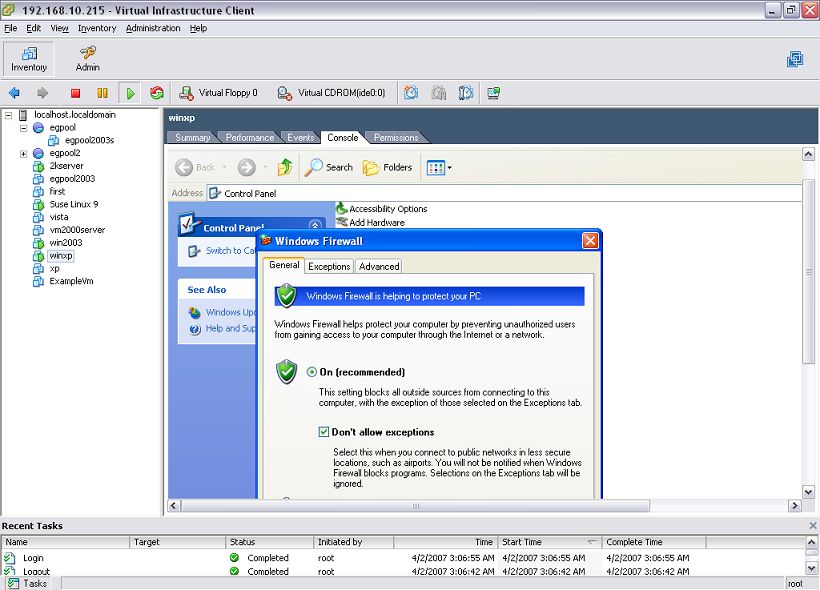The width and height of the screenshot is (820, 590).
Task: Click the remote console monitor icon
Action: (x=494, y=93)
